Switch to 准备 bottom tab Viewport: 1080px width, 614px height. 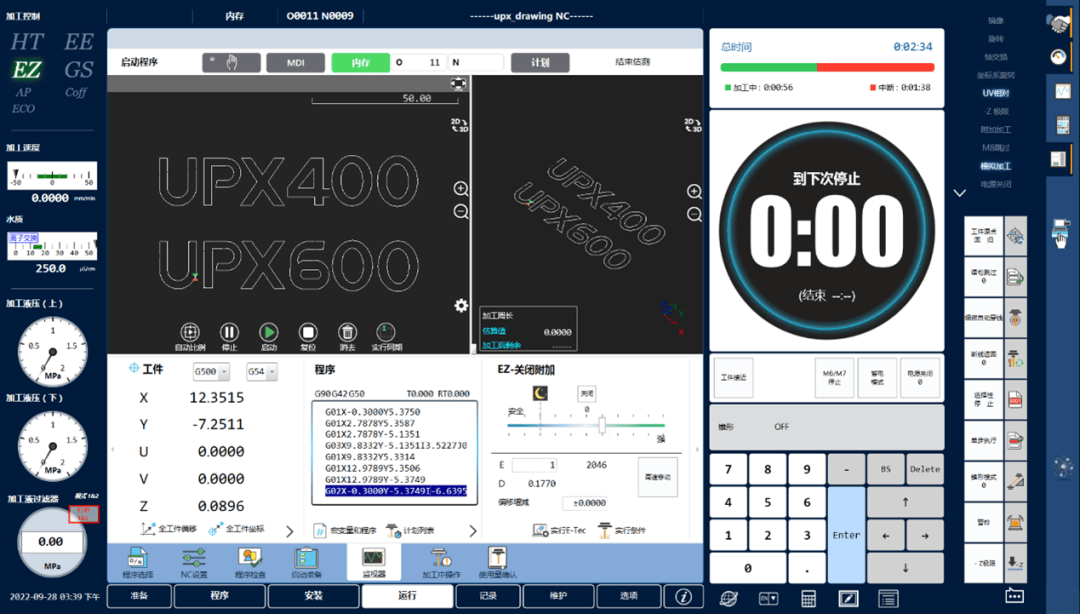[x=139, y=596]
